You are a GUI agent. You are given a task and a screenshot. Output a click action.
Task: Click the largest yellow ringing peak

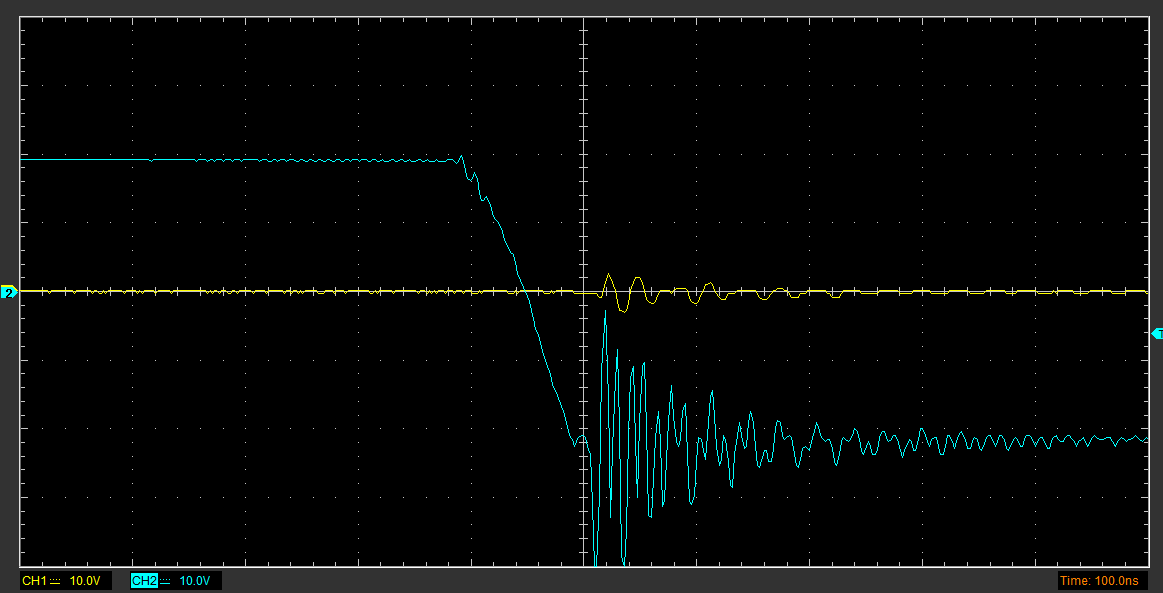coord(609,273)
